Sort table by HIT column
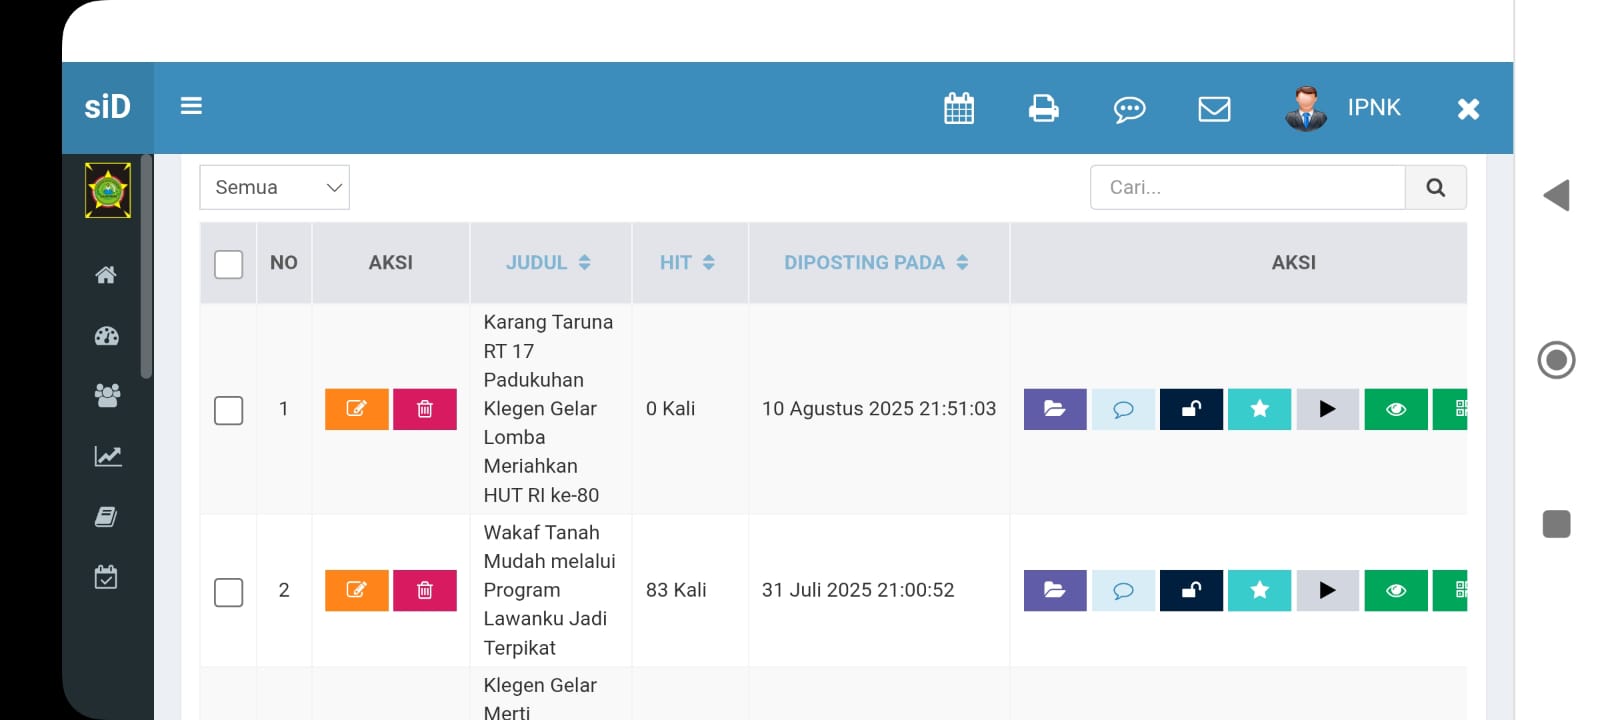The image size is (1600, 720). pyautogui.click(x=687, y=262)
